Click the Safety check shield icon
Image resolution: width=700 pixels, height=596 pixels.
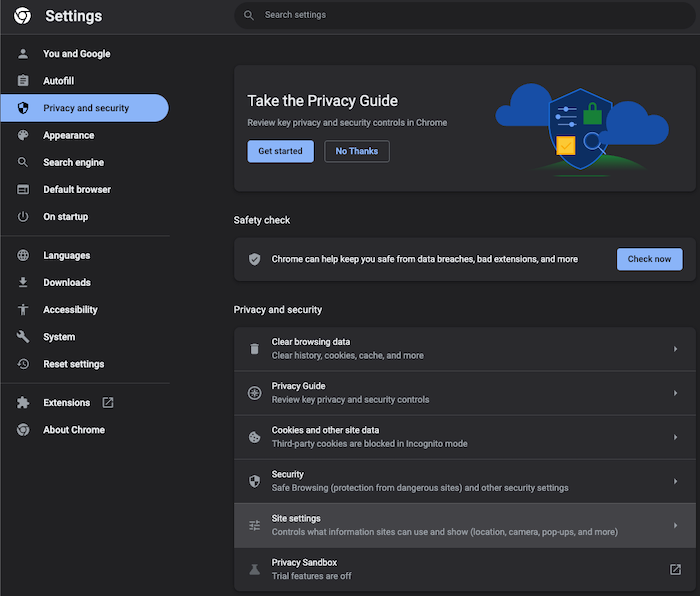pyautogui.click(x=254, y=259)
